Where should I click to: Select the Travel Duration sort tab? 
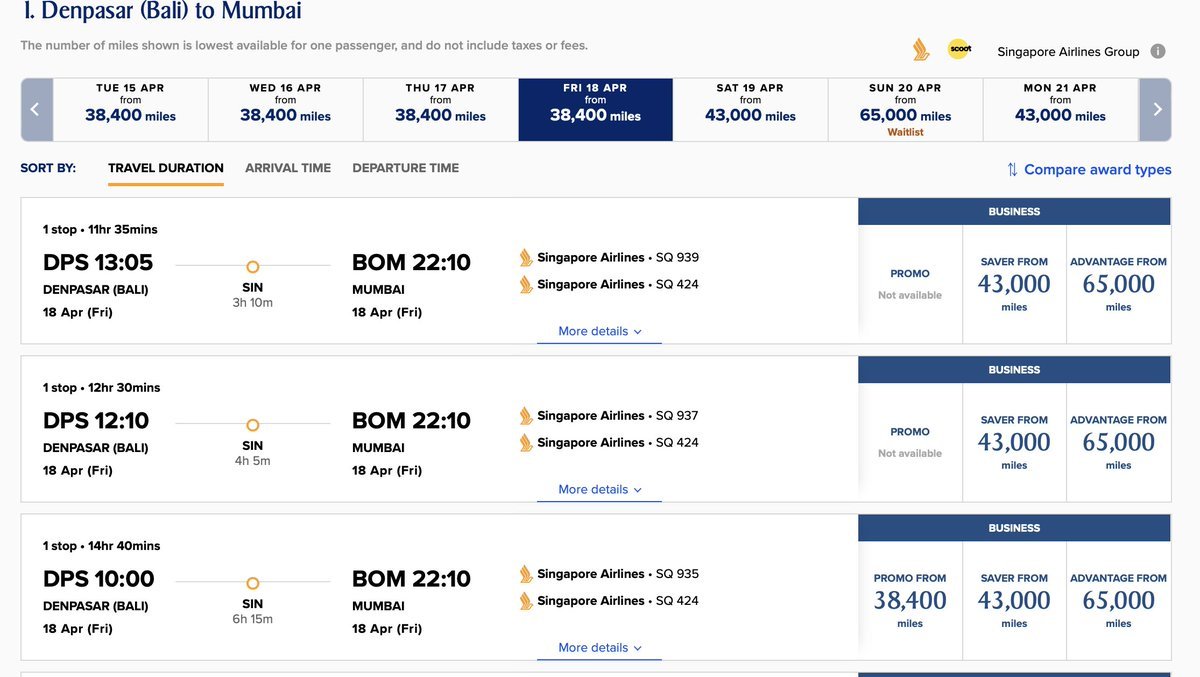click(x=166, y=168)
